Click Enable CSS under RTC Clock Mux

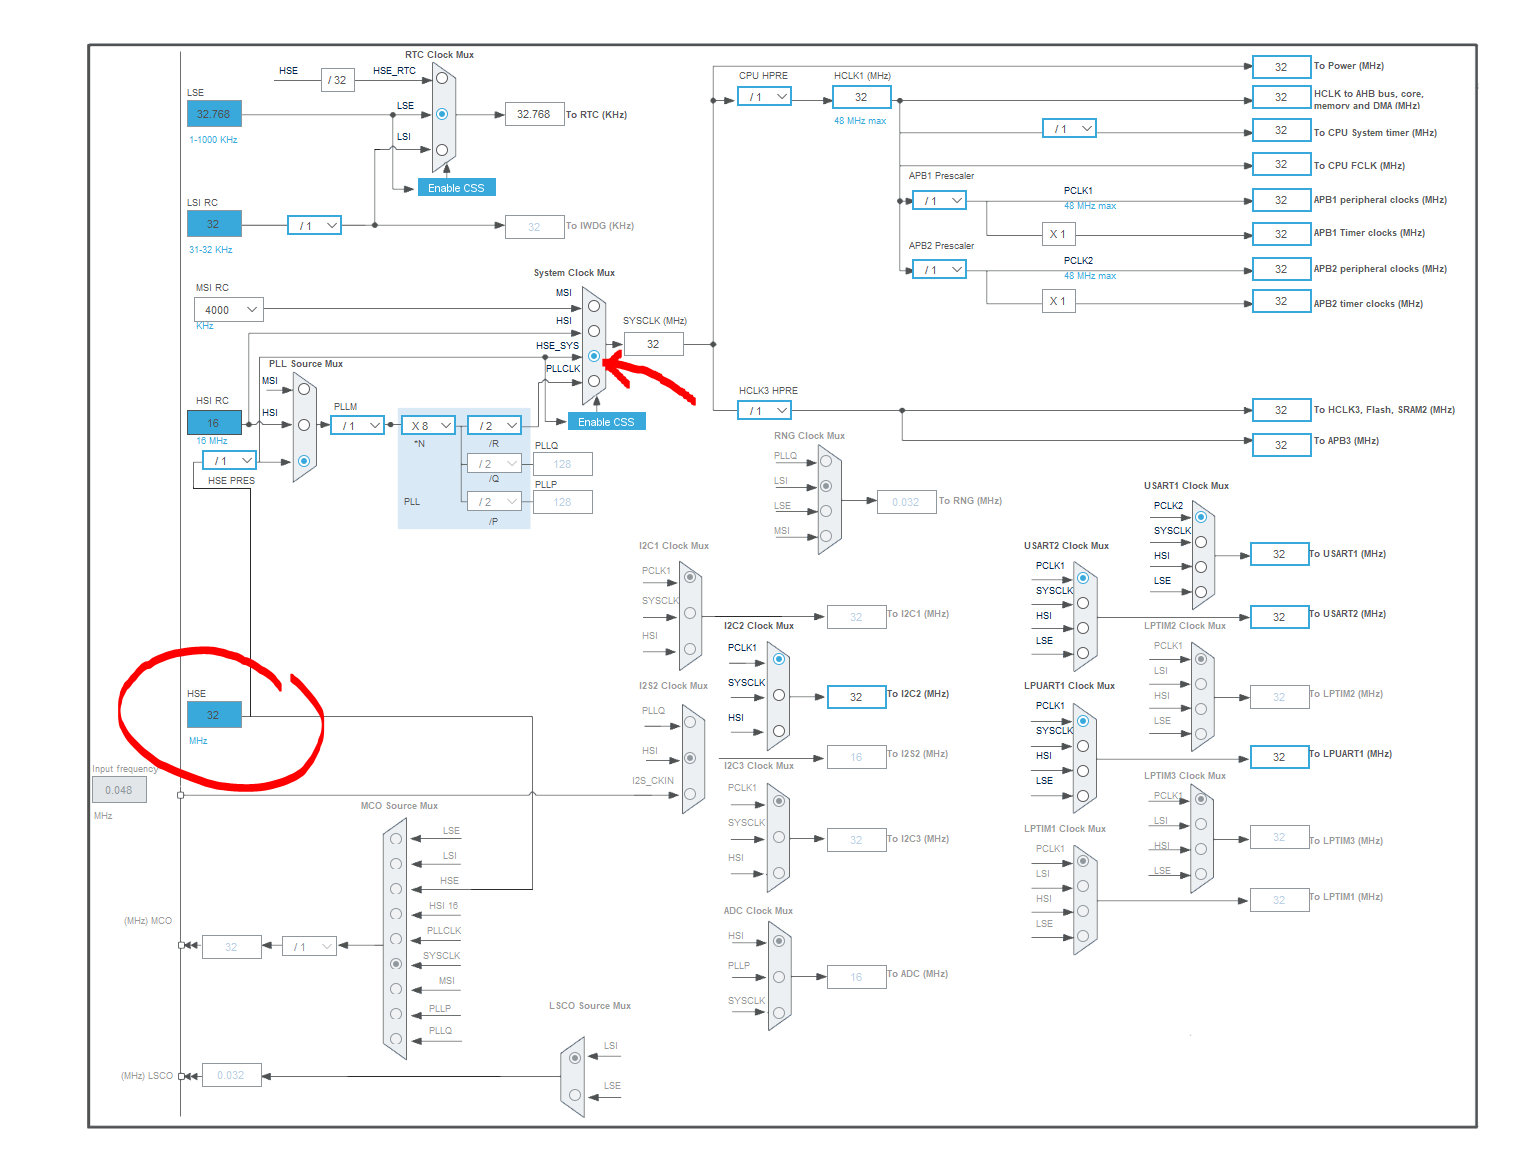[456, 187]
